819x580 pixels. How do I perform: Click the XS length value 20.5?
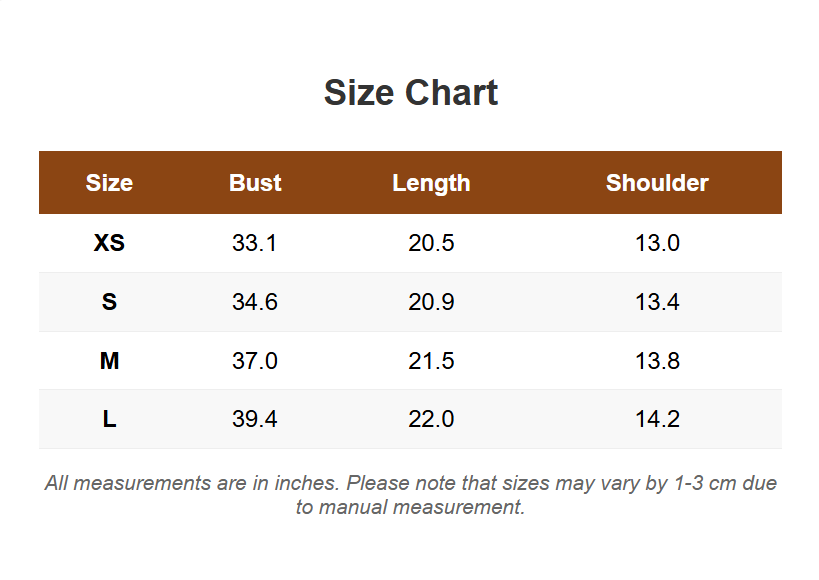click(x=431, y=243)
